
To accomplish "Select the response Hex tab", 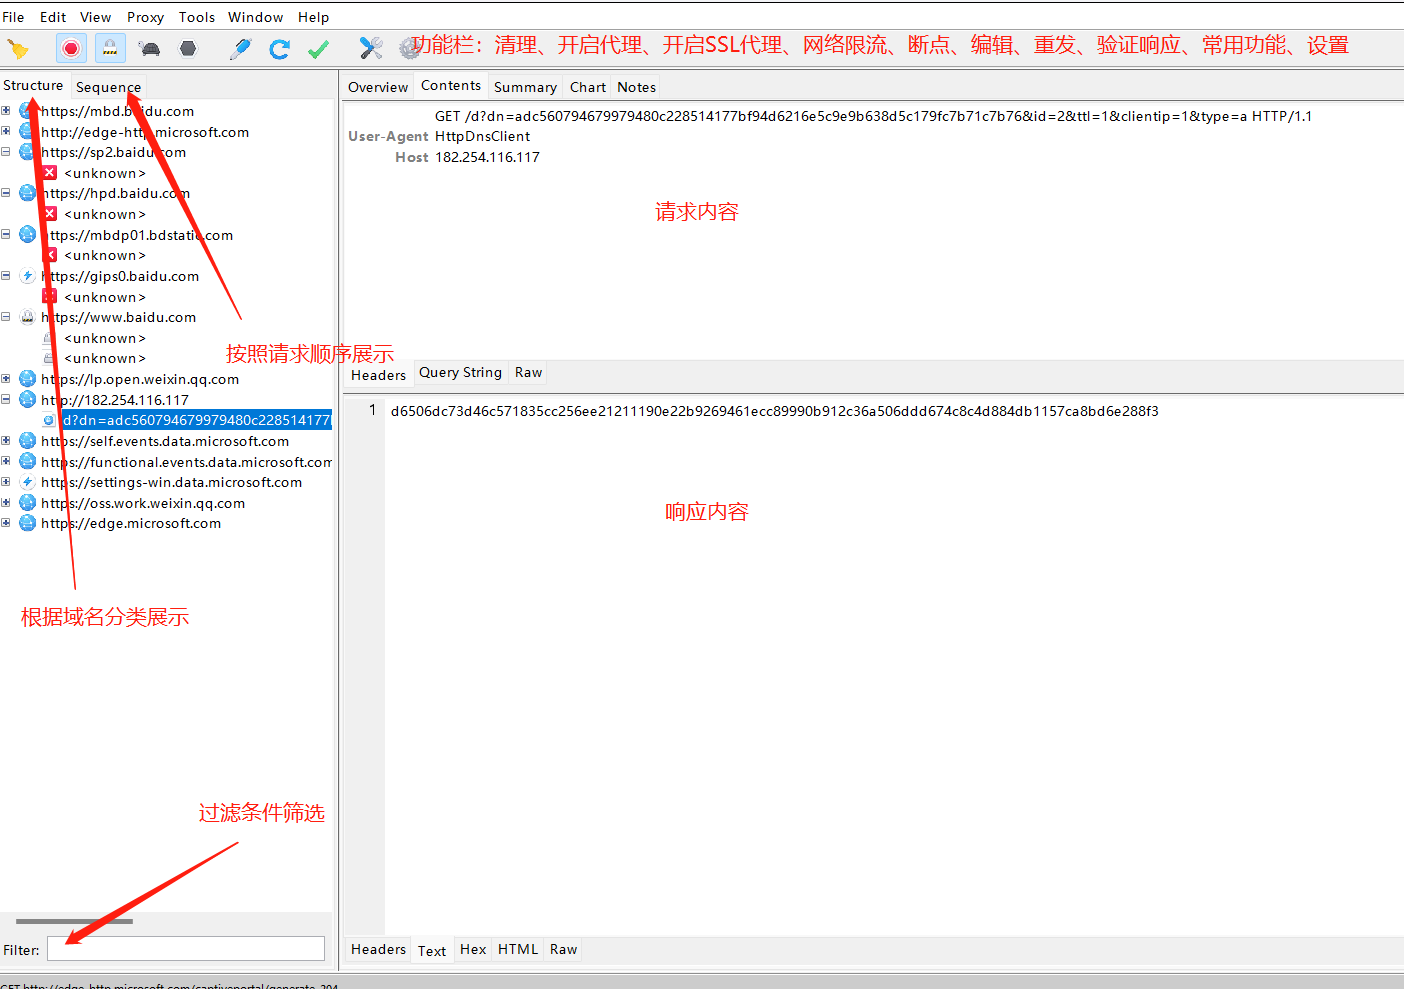I will coord(473,949).
